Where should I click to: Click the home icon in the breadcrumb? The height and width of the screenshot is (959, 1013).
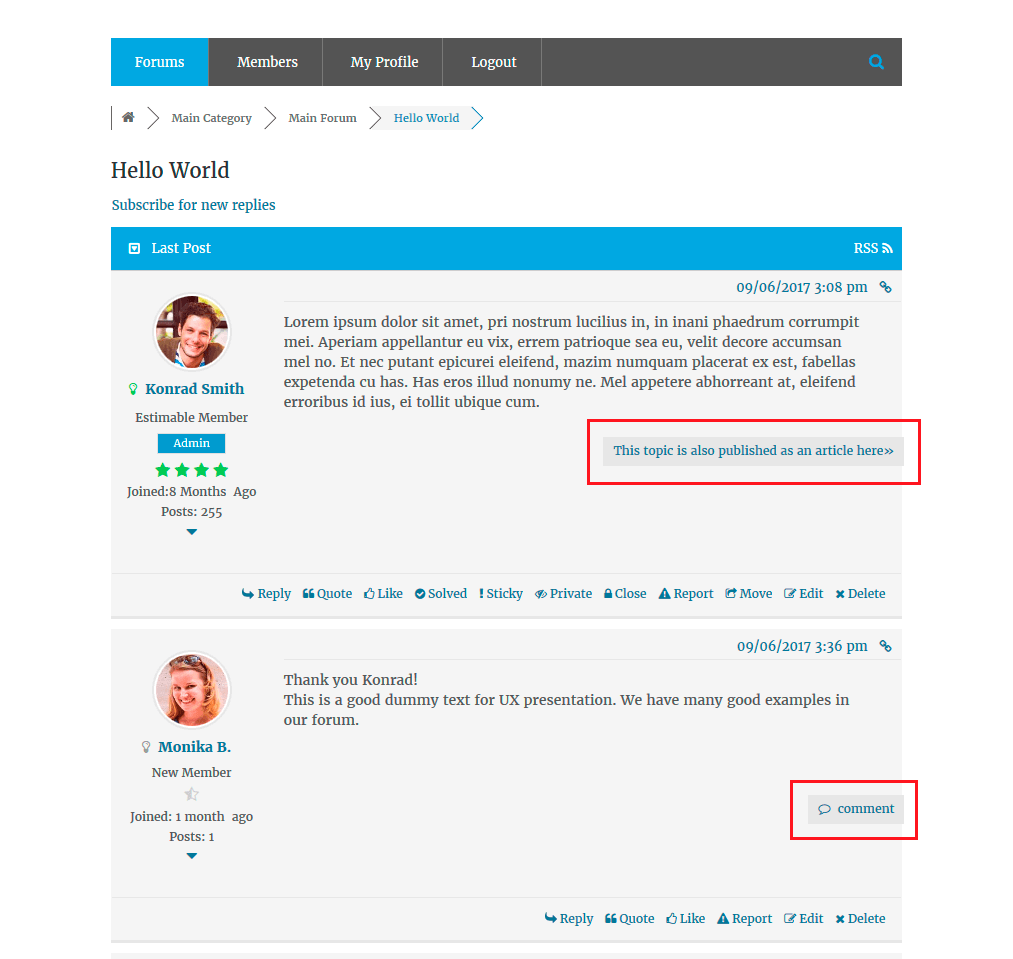(x=128, y=117)
